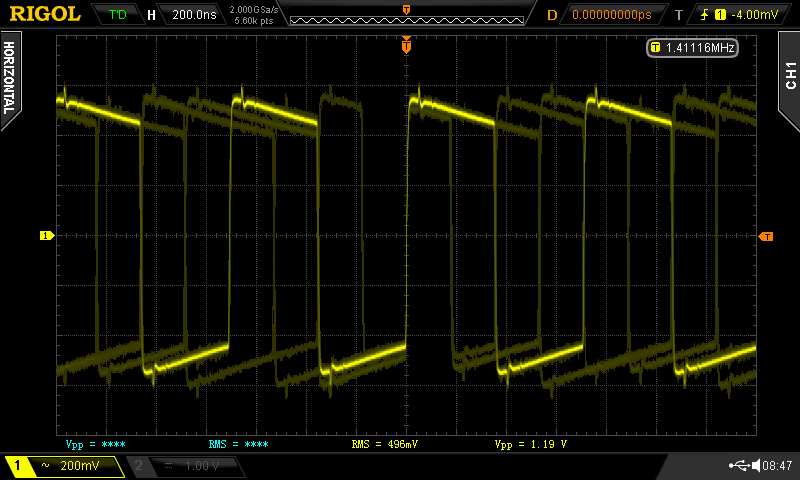The height and width of the screenshot is (480, 800).
Task: Click the AC coupling symbol on channel 1
Action: (x=45, y=465)
